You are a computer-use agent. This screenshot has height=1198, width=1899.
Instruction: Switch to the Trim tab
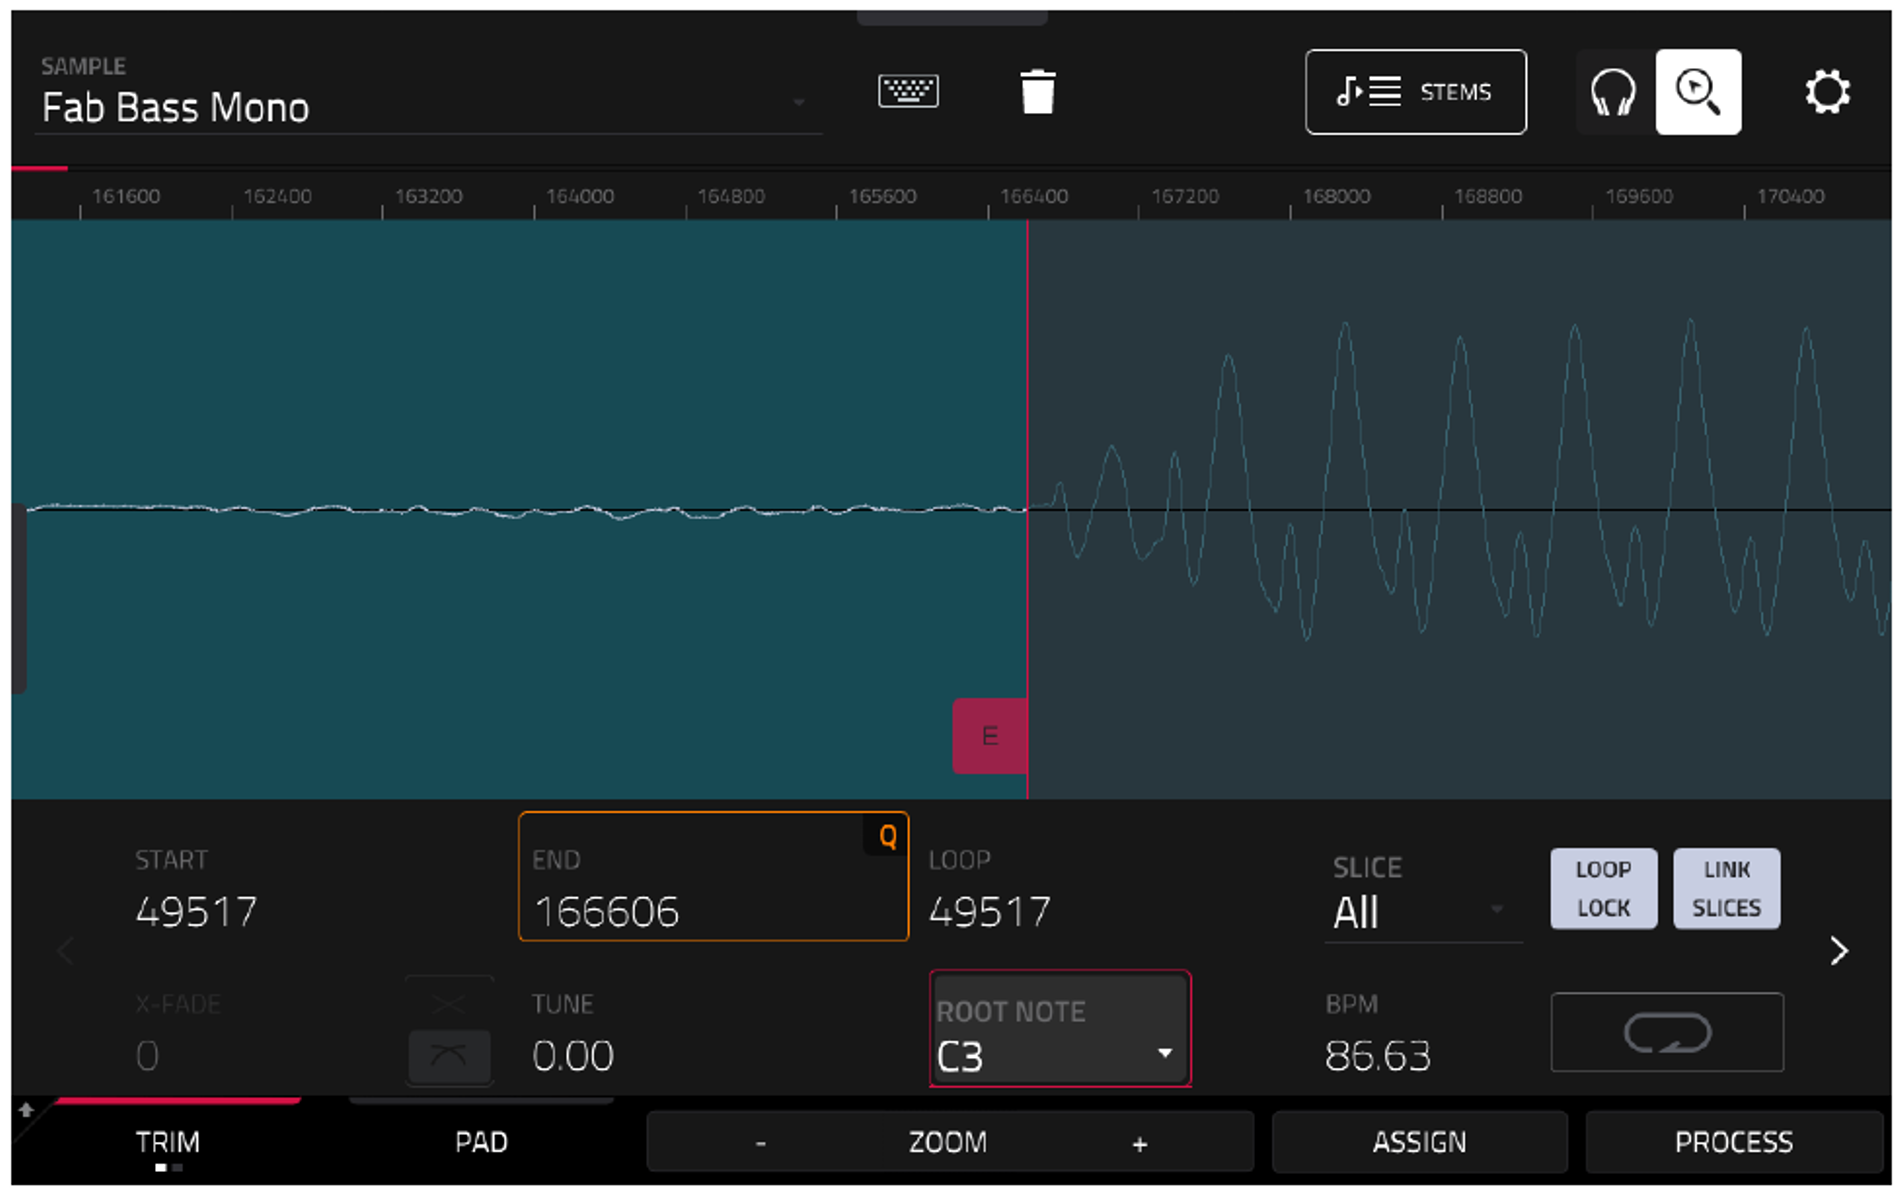click(x=167, y=1142)
